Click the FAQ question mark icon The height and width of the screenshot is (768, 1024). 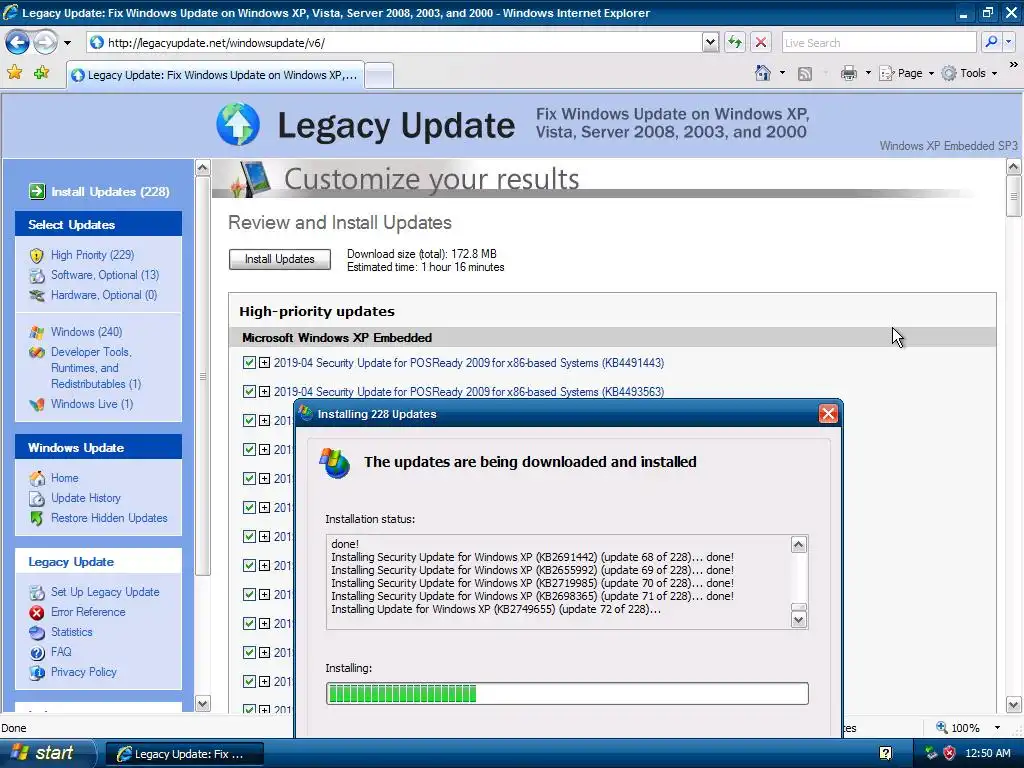pos(37,652)
